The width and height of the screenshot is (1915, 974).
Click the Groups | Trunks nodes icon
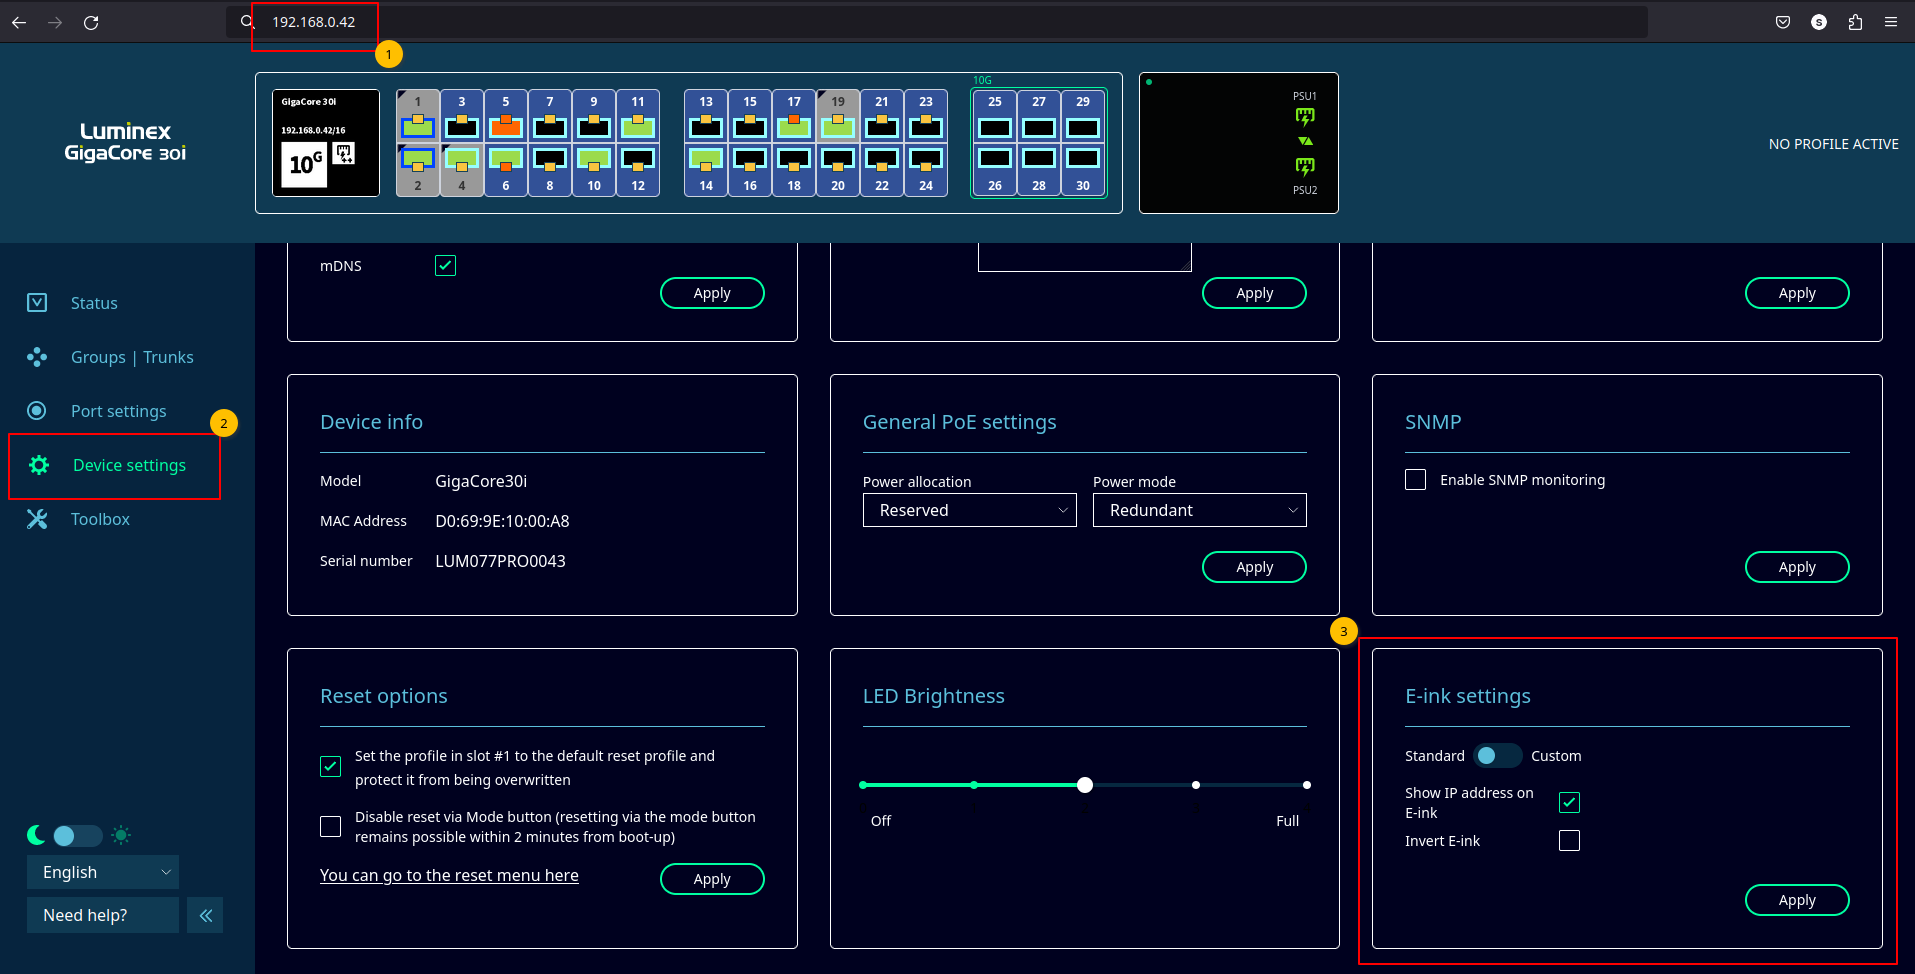(37, 357)
